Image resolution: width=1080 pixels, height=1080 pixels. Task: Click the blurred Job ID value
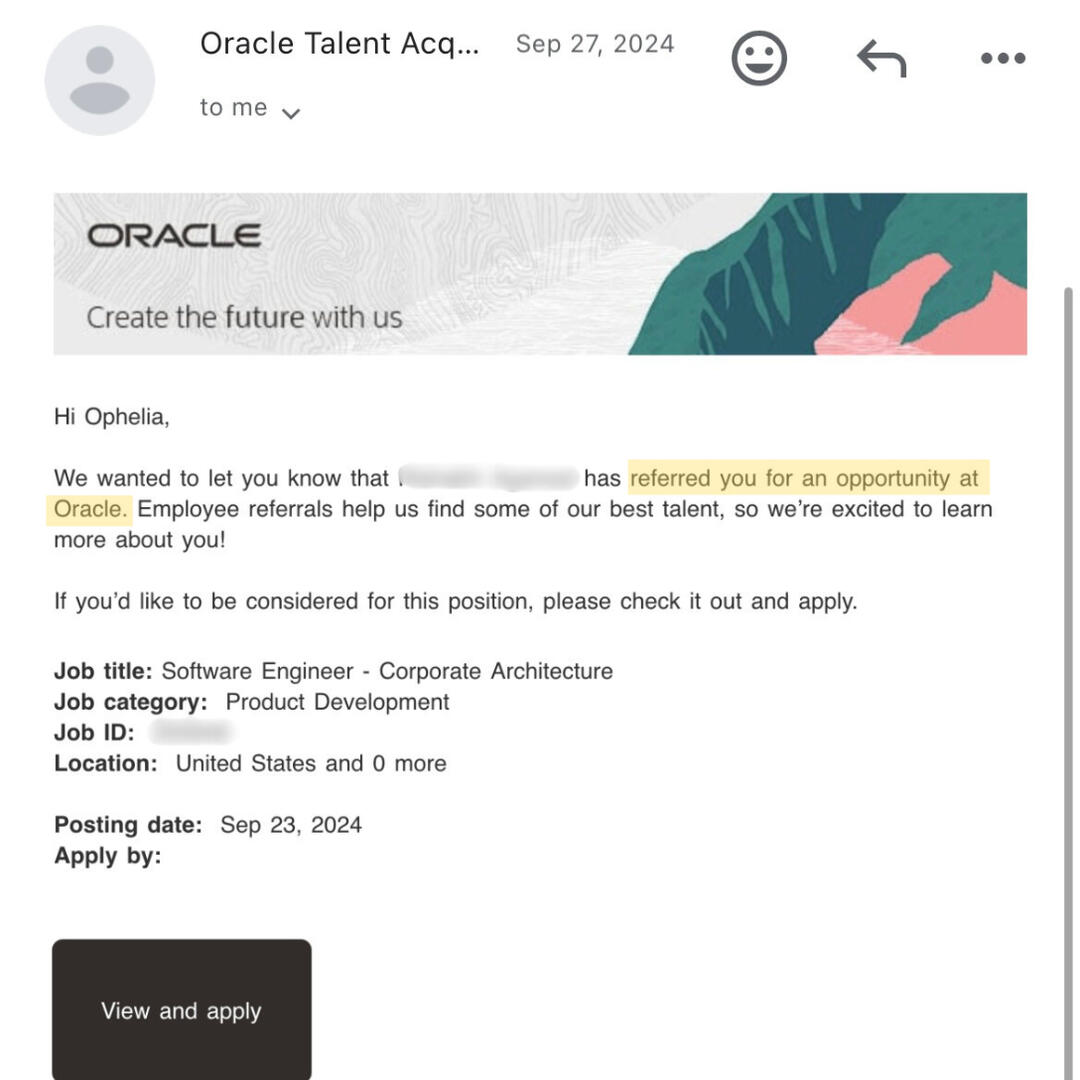pyautogui.click(x=190, y=733)
